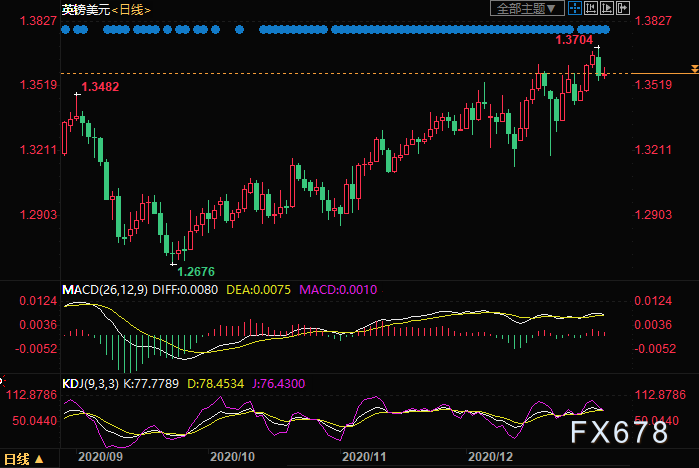The image size is (699, 468).
Task: Click the orange double-arrow price marker
Action: (x=694, y=68)
